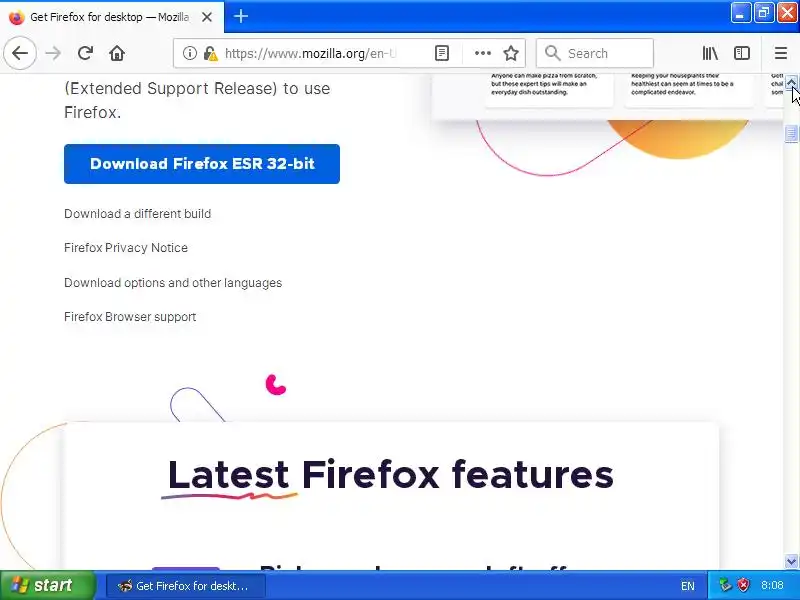The height and width of the screenshot is (600, 800).
Task: Open Firefox Privacy Notice link
Action: coord(126,248)
